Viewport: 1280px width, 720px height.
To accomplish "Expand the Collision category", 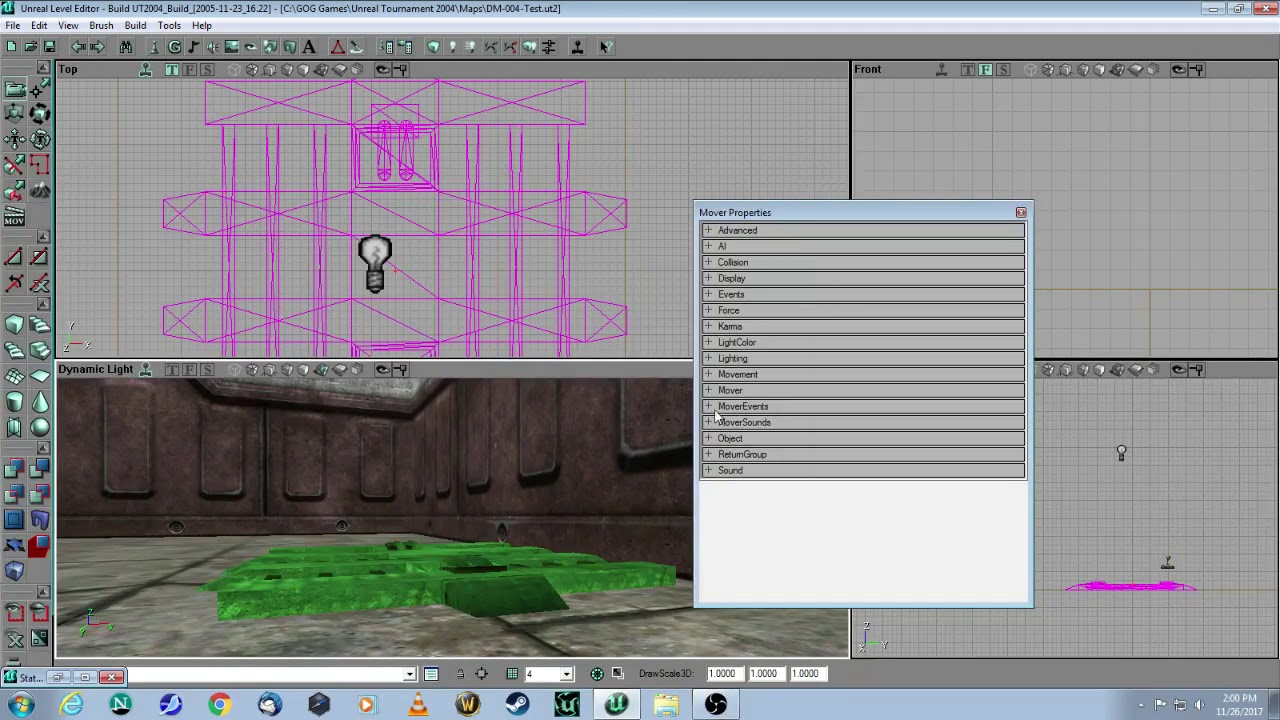I will 708,262.
